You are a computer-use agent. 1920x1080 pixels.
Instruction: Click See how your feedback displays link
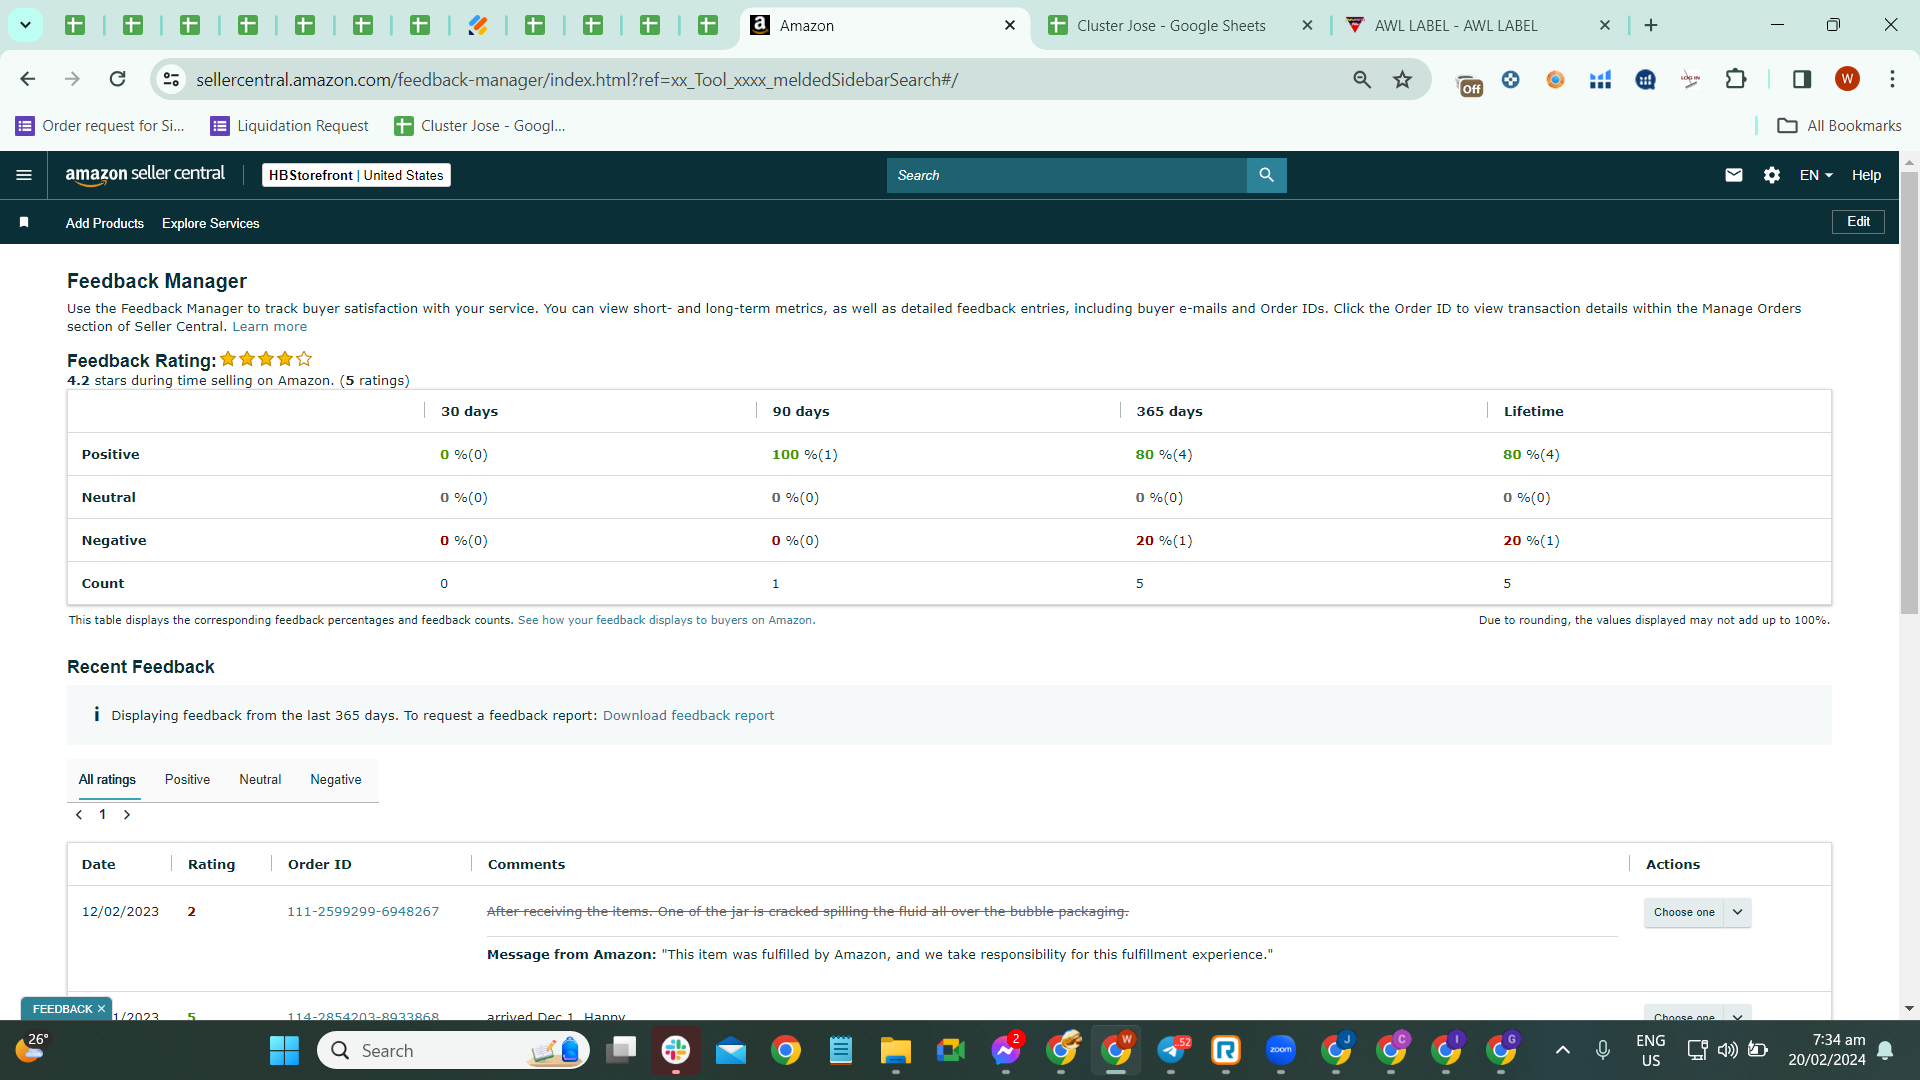coord(666,620)
